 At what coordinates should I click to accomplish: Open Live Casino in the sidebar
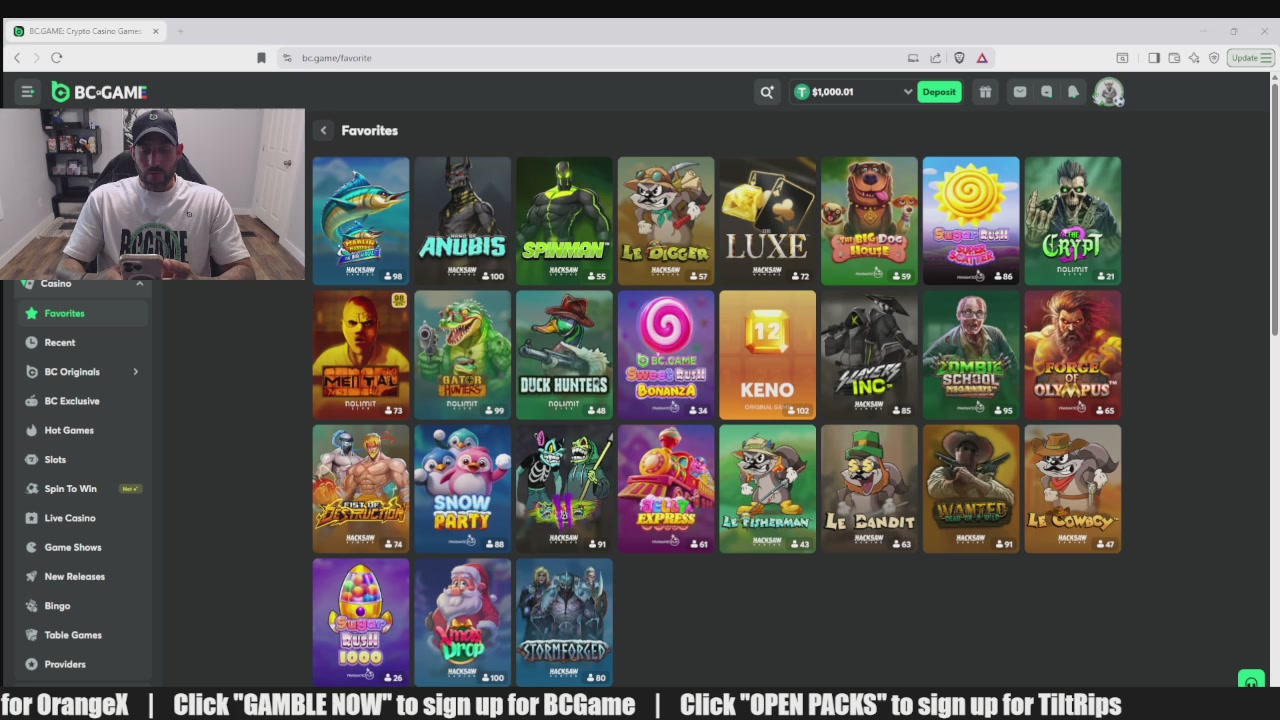83,518
